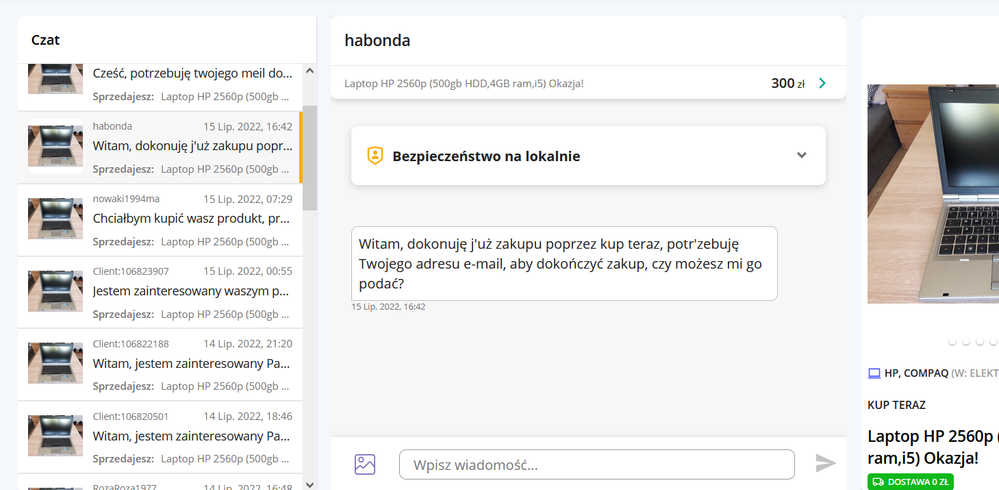
Task: Expand the Bezpieczeństwo na lokalnie panel chevron
Action: [801, 155]
